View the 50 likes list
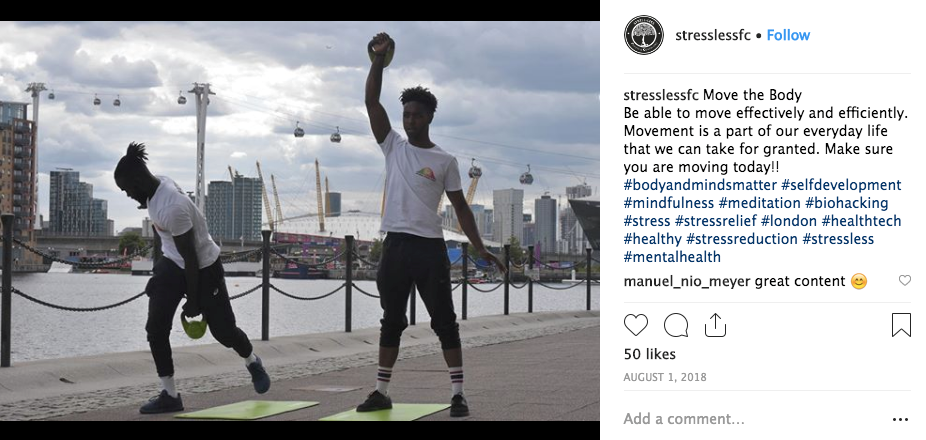 [x=650, y=354]
